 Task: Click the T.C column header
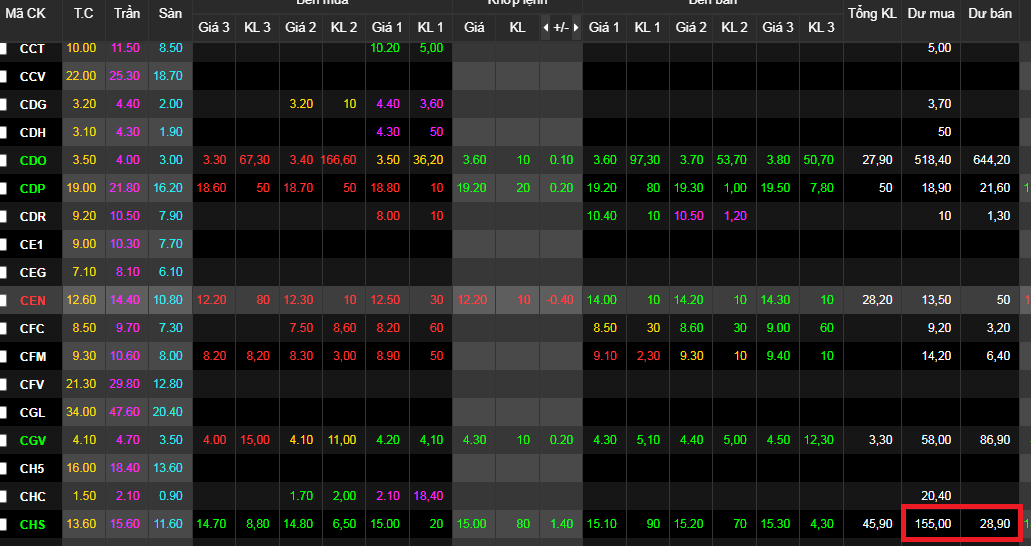point(83,14)
